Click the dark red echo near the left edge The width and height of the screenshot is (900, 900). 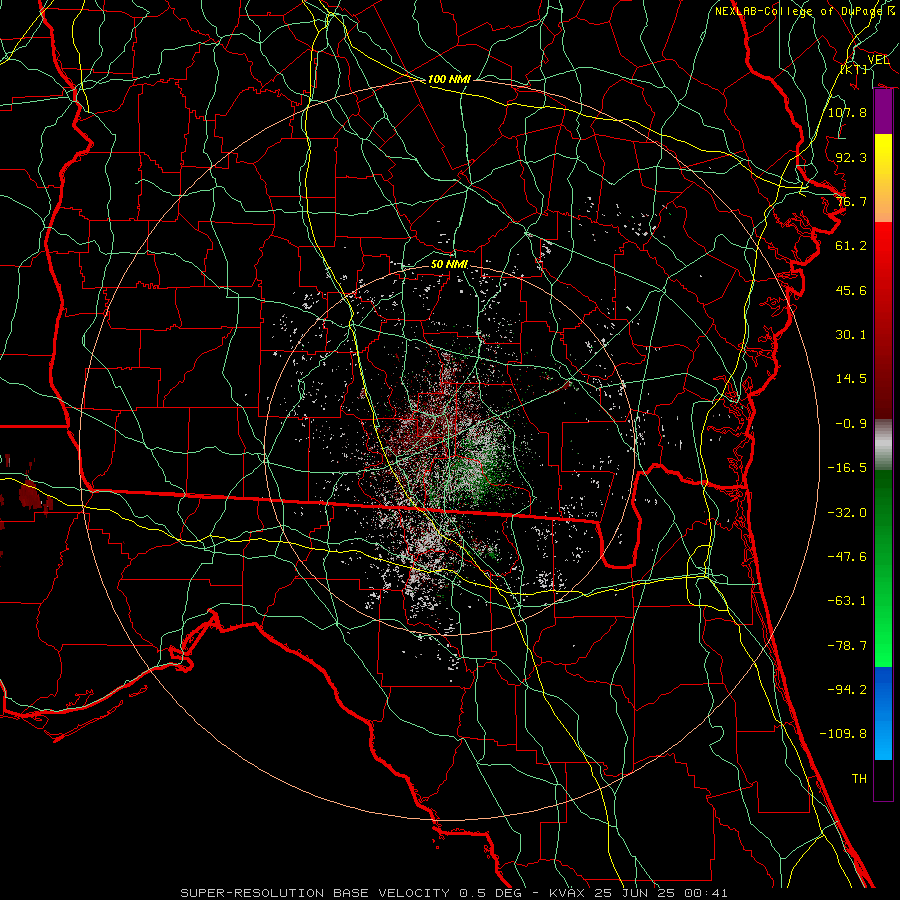[28, 494]
